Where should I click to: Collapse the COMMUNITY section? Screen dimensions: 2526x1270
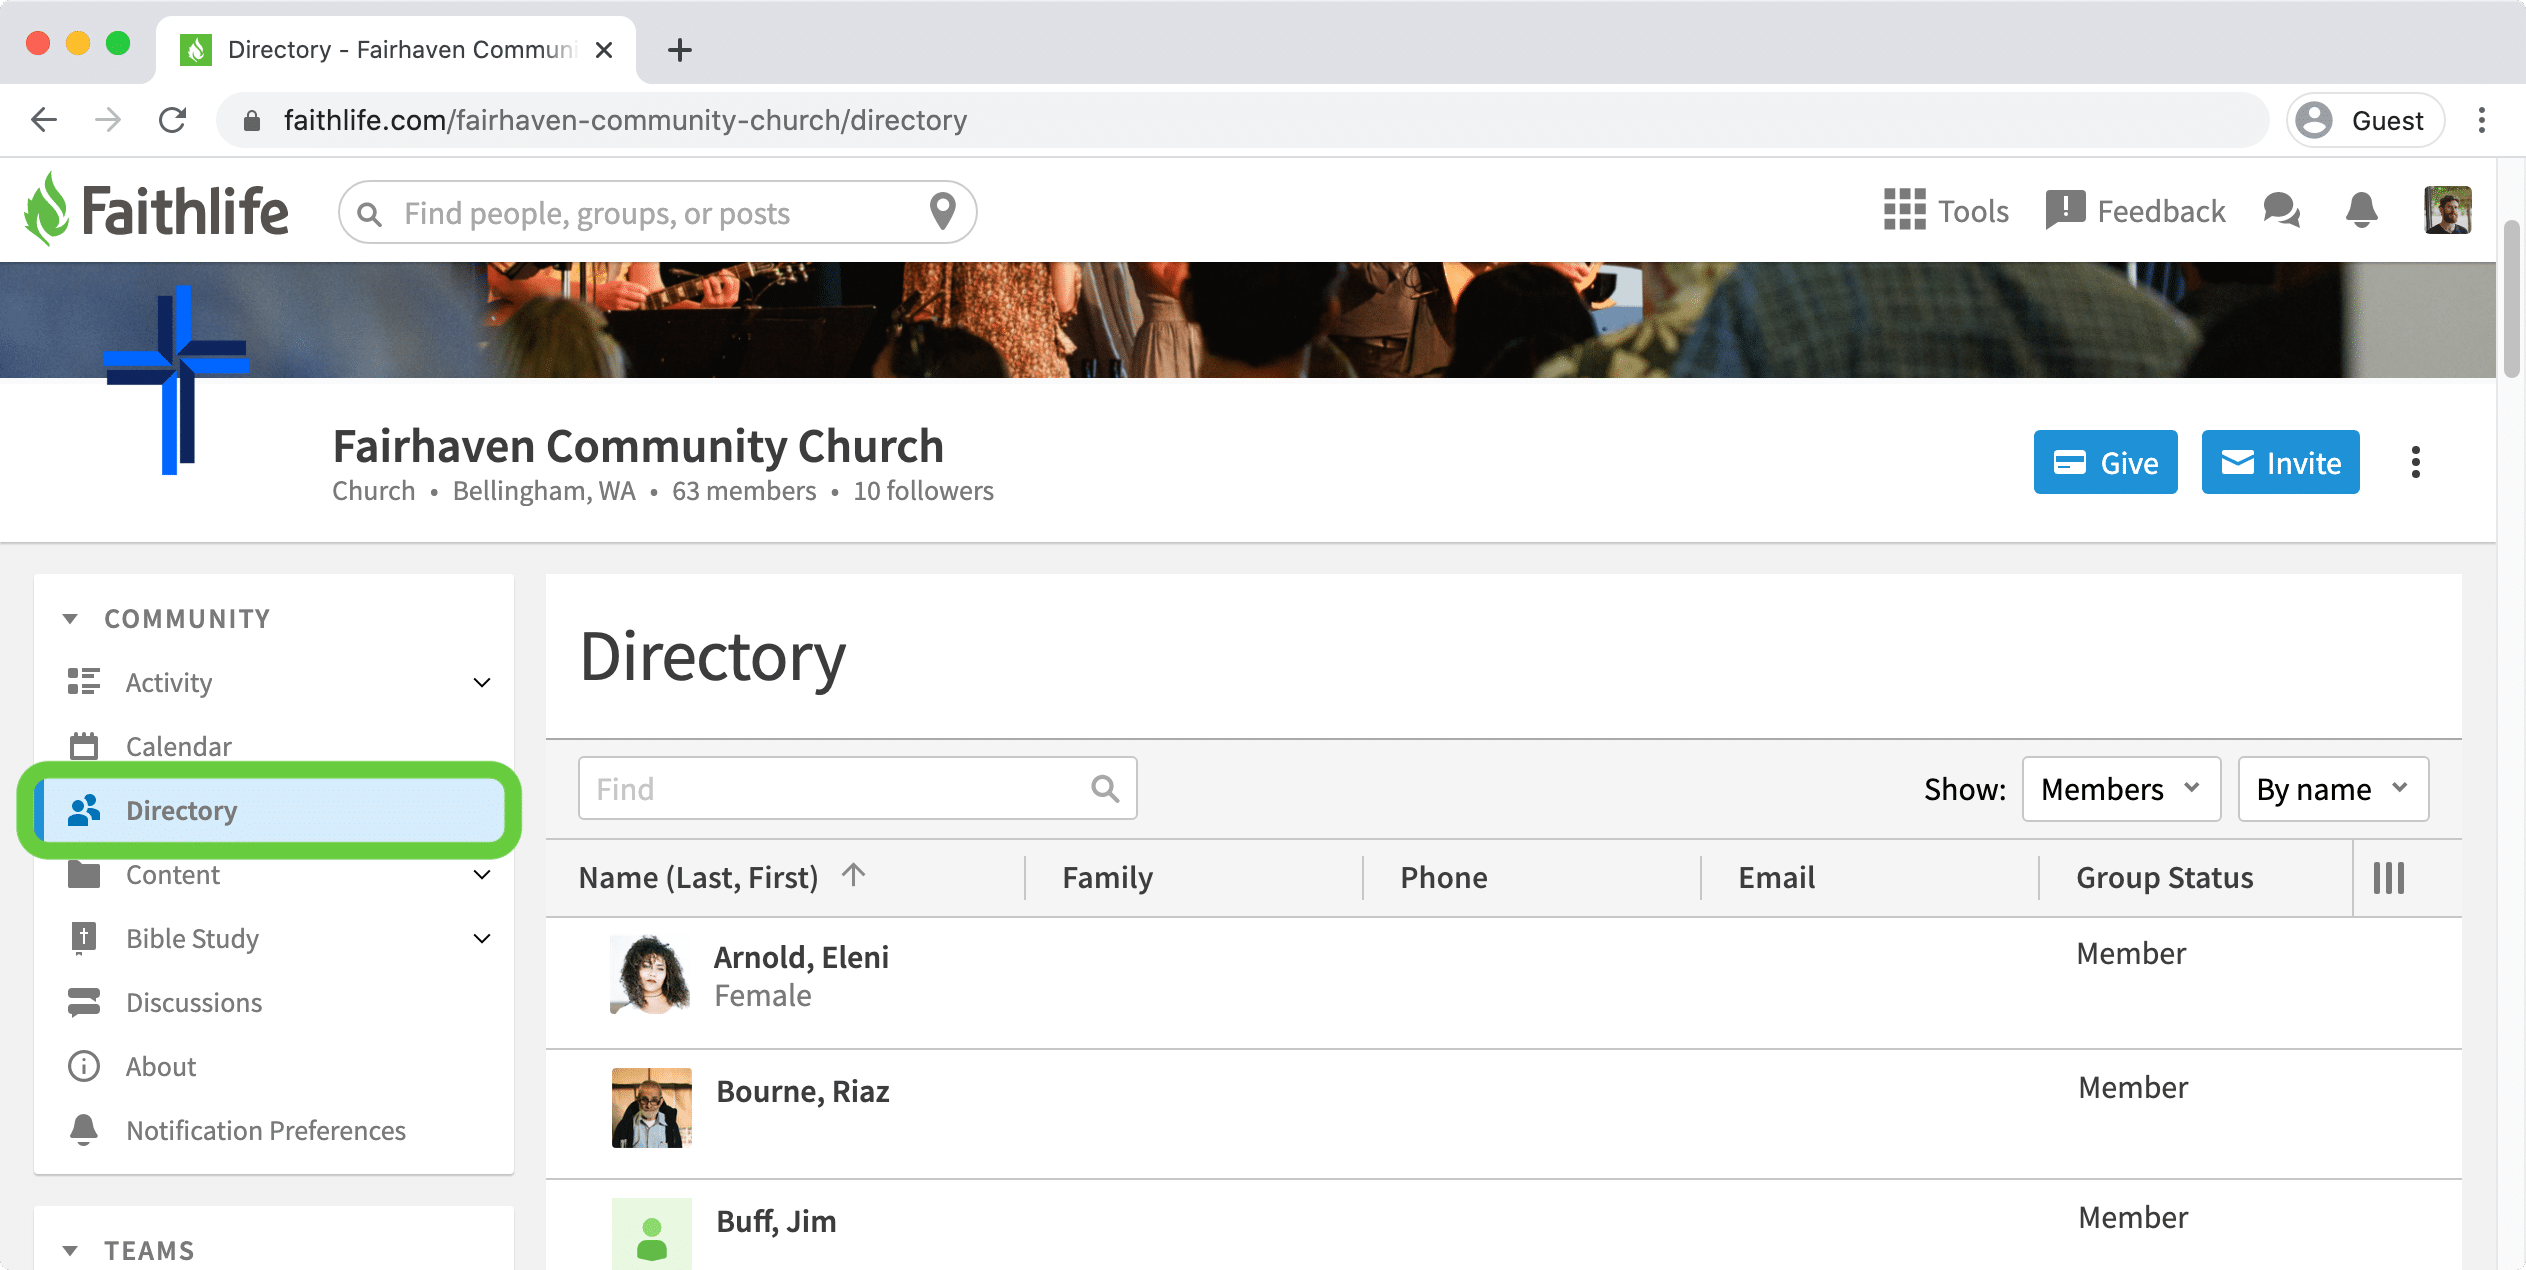tap(70, 619)
